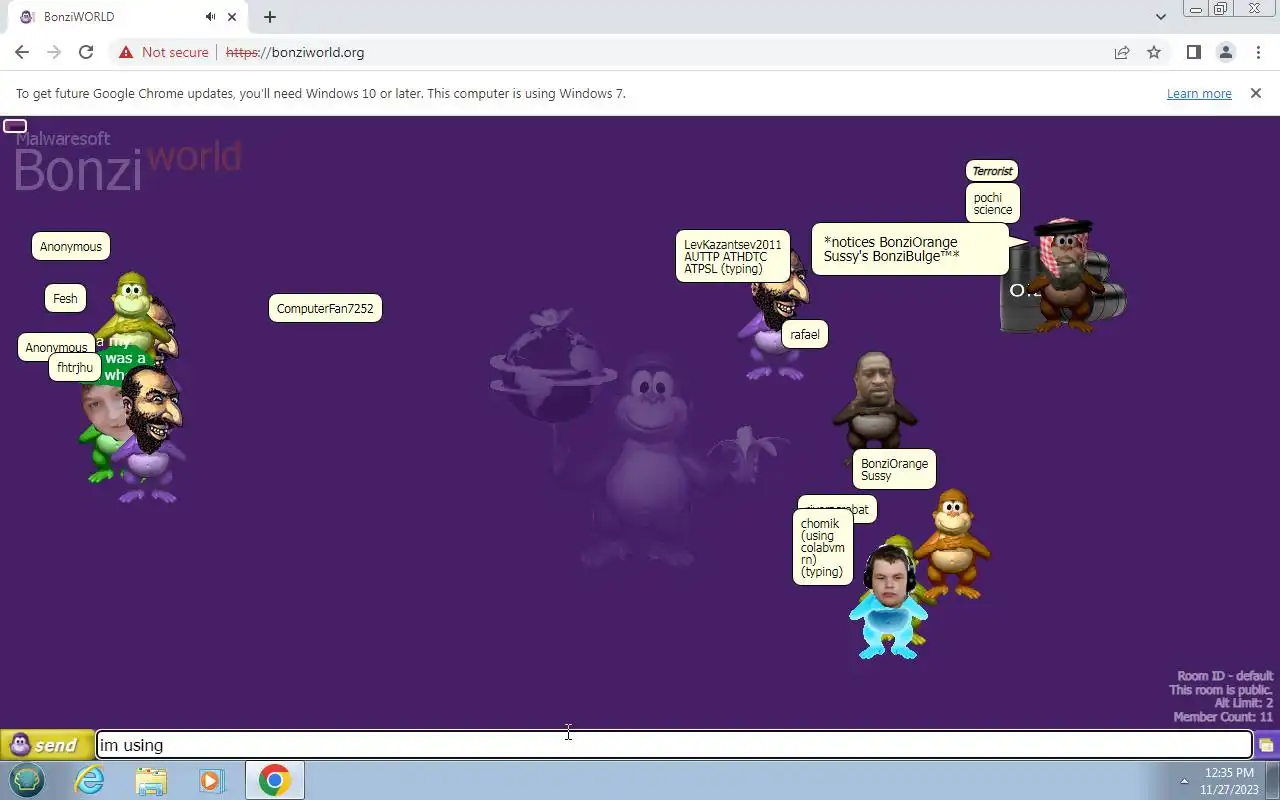
Task: Reload the bonziworld.org page
Action: [86, 52]
